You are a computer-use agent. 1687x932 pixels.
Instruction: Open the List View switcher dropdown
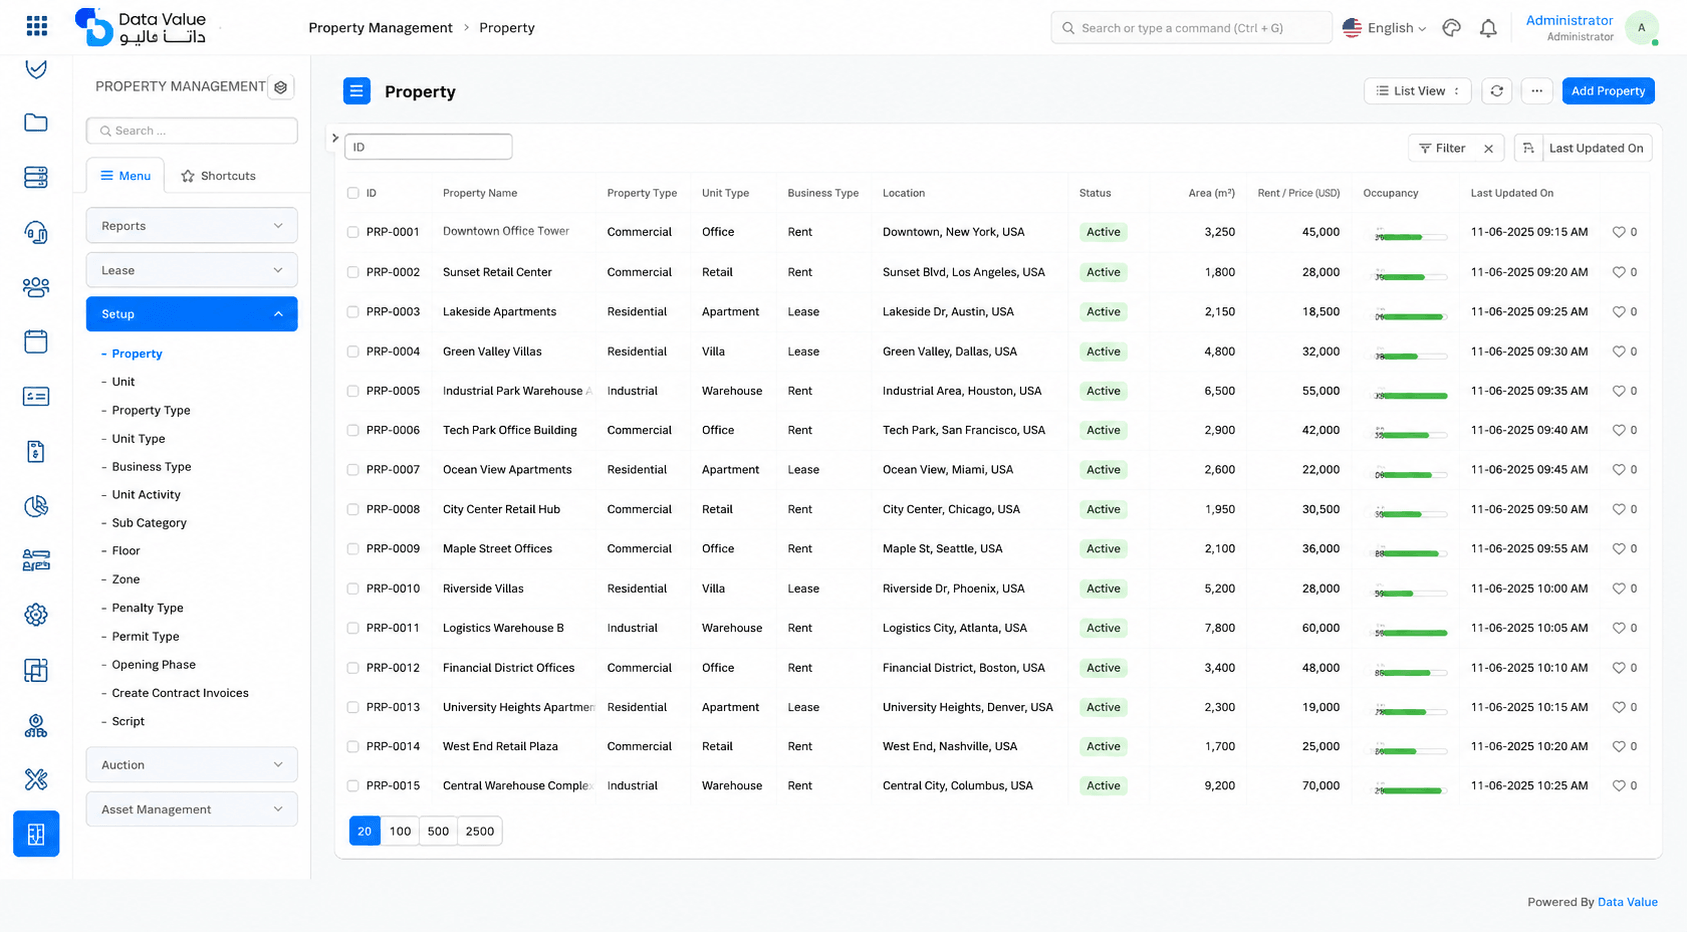[x=1417, y=91]
